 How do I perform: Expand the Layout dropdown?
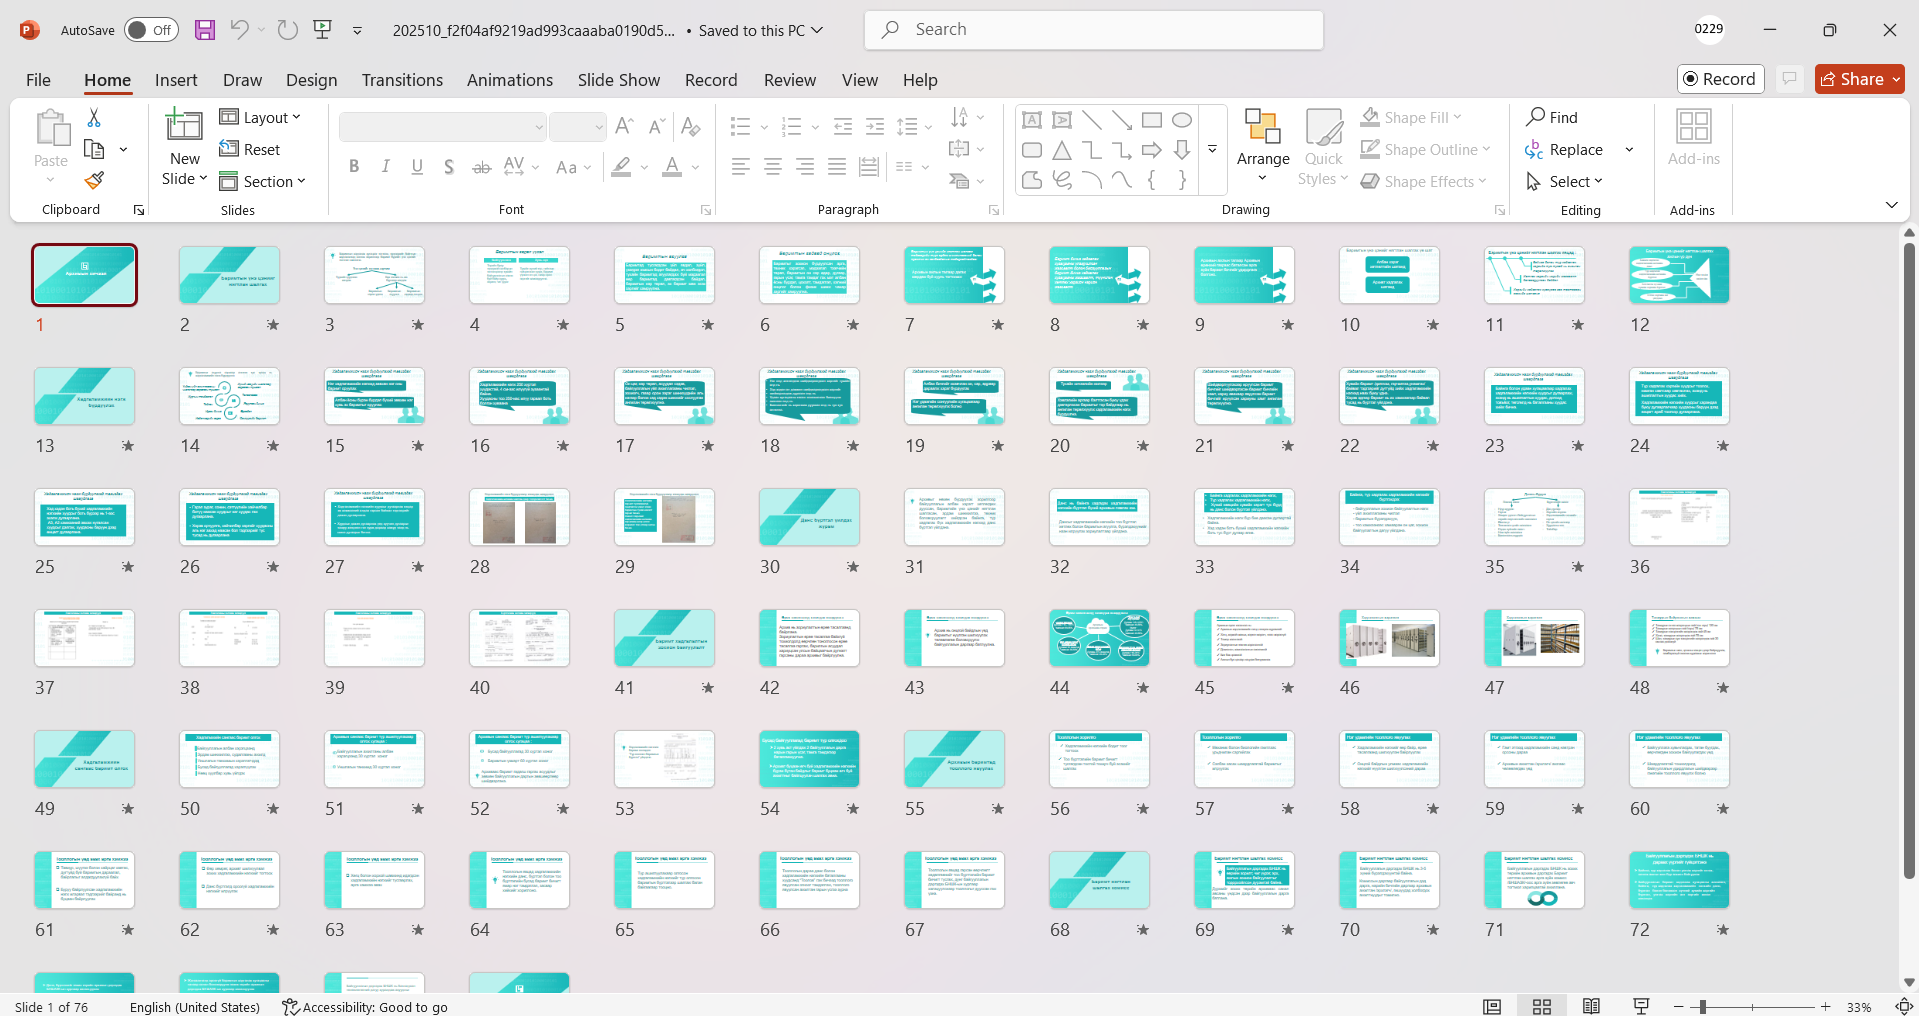point(260,117)
